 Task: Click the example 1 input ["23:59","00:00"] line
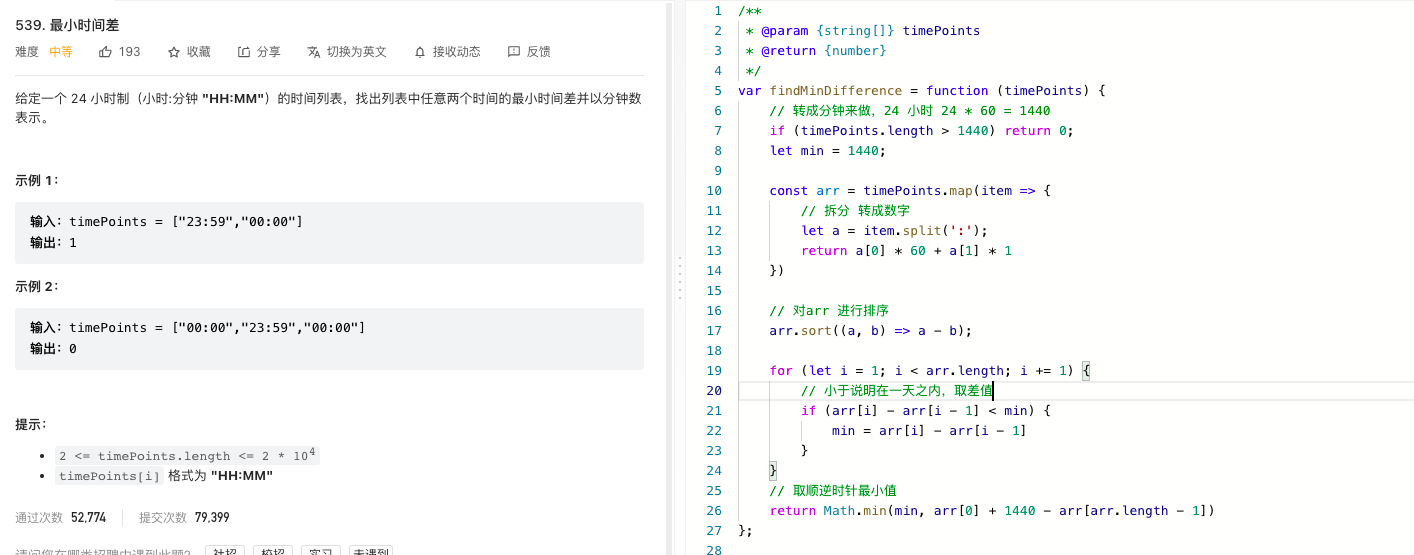pyautogui.click(x=166, y=221)
